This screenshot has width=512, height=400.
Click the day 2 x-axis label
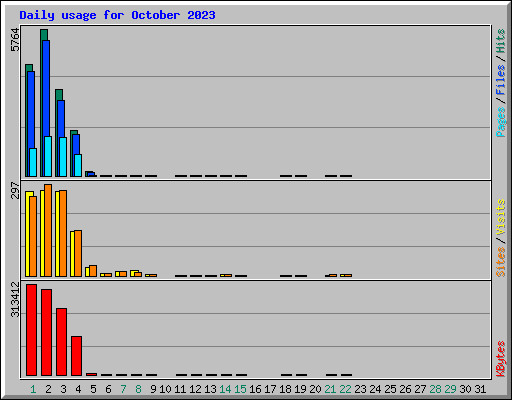(48, 389)
